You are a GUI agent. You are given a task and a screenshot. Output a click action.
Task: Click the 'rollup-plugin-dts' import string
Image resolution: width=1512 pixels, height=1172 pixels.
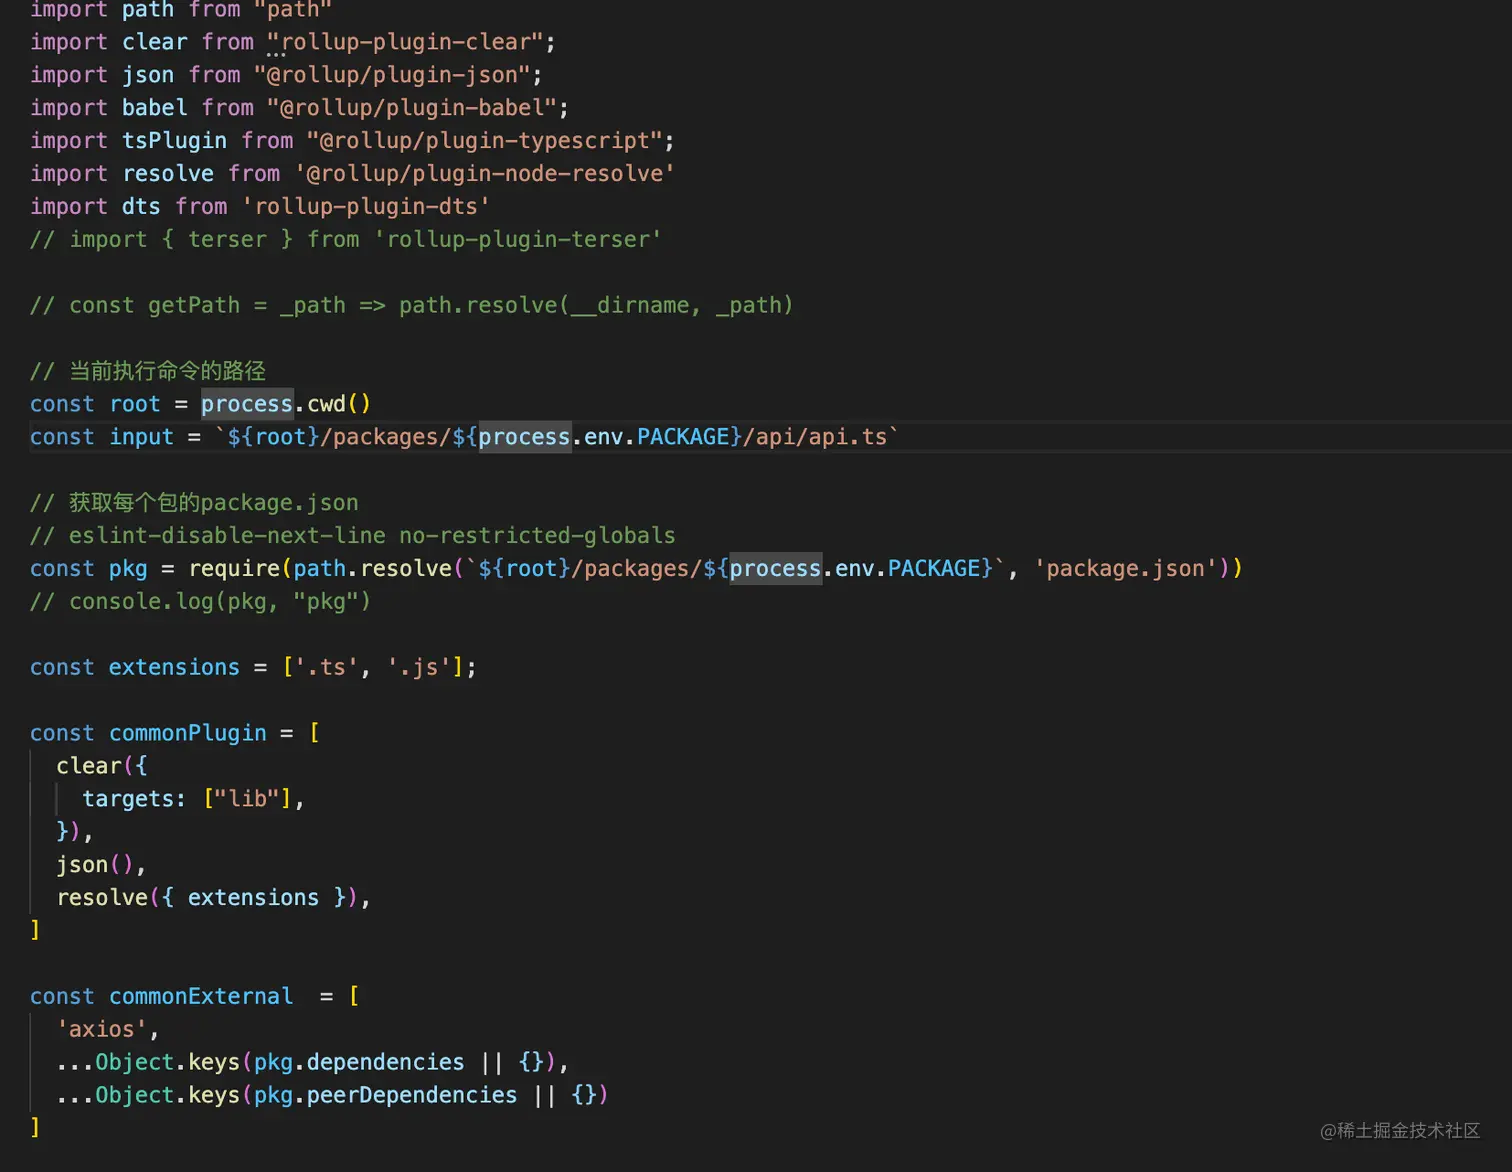(365, 207)
